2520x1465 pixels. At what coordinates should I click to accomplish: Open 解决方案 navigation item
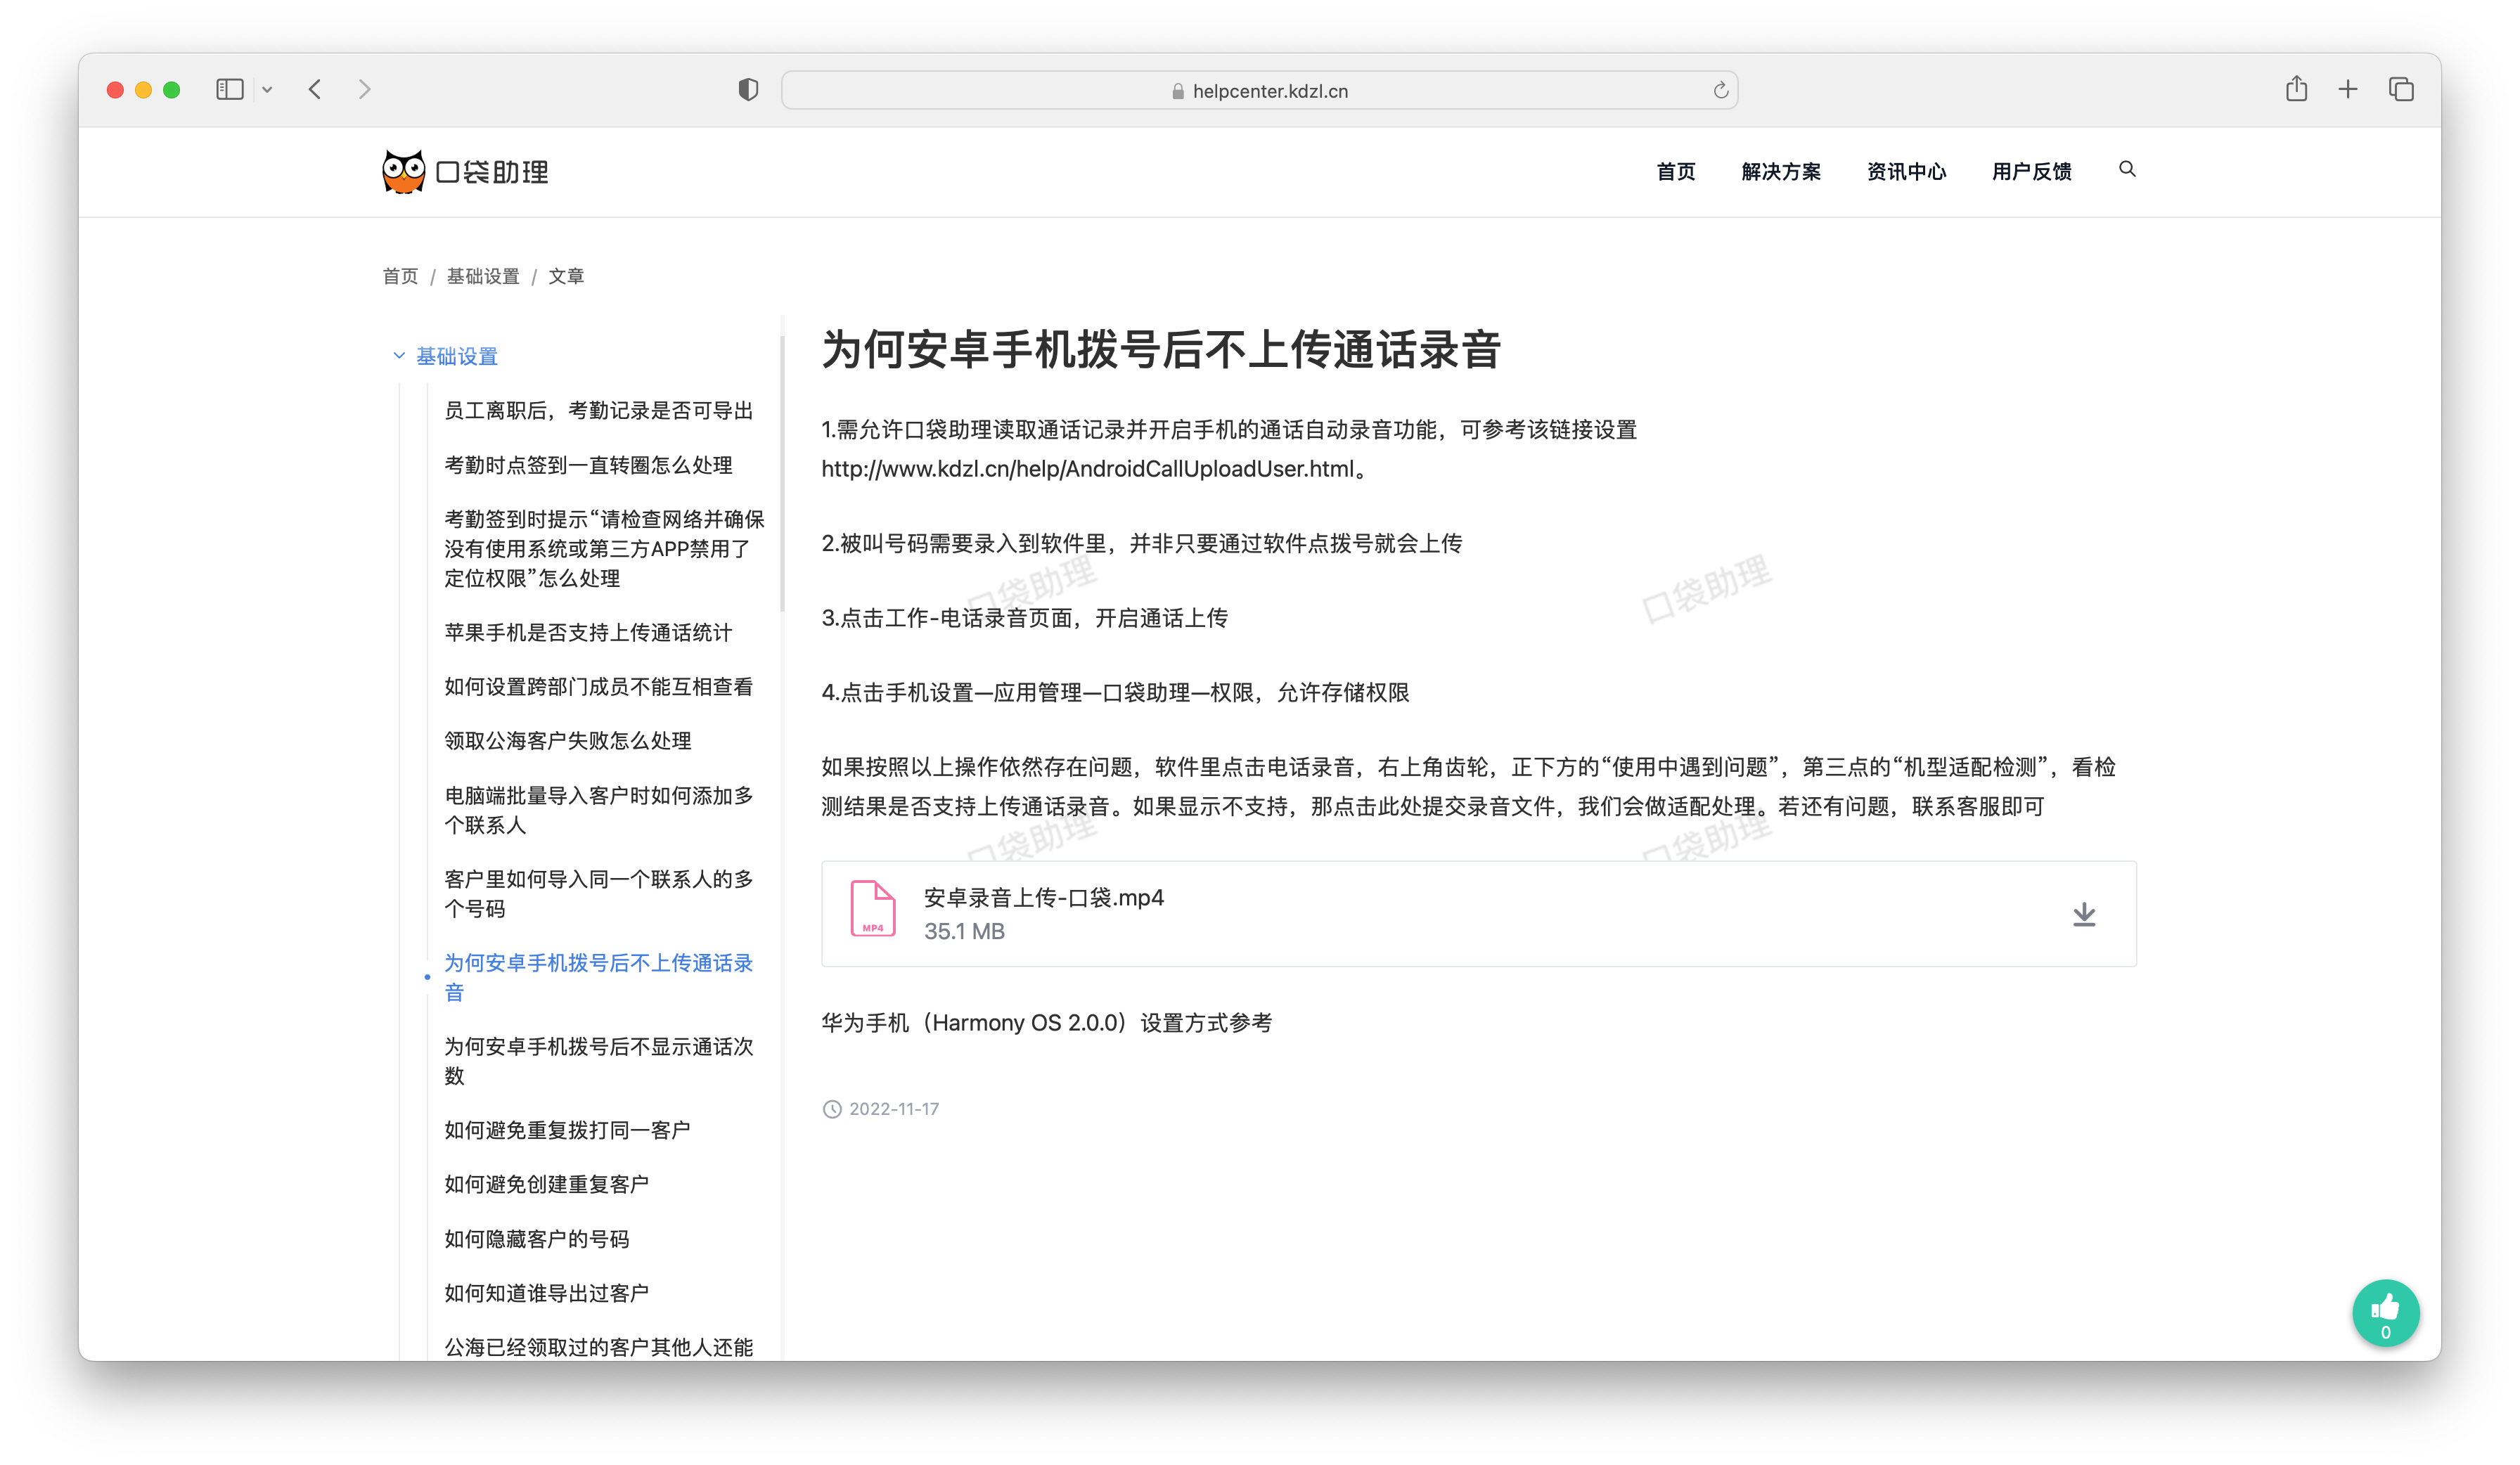tap(1780, 172)
